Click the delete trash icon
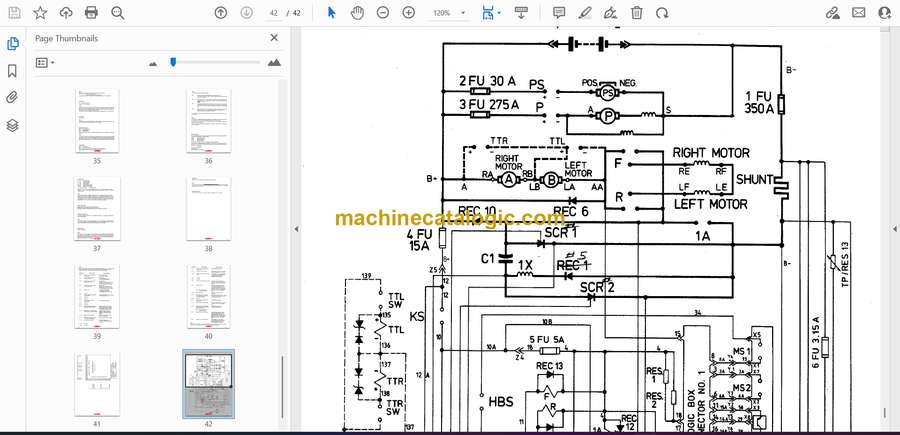This screenshot has width=900, height=435. [635, 13]
